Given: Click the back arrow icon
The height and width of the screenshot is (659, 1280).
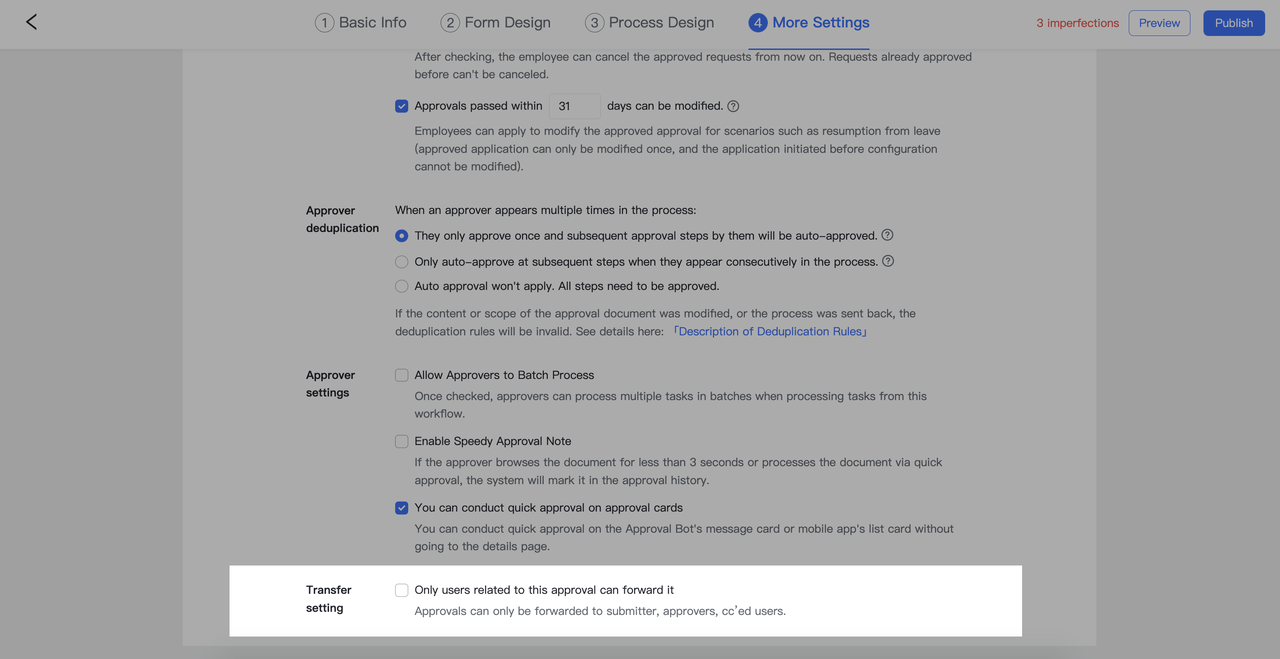Looking at the screenshot, I should [31, 22].
